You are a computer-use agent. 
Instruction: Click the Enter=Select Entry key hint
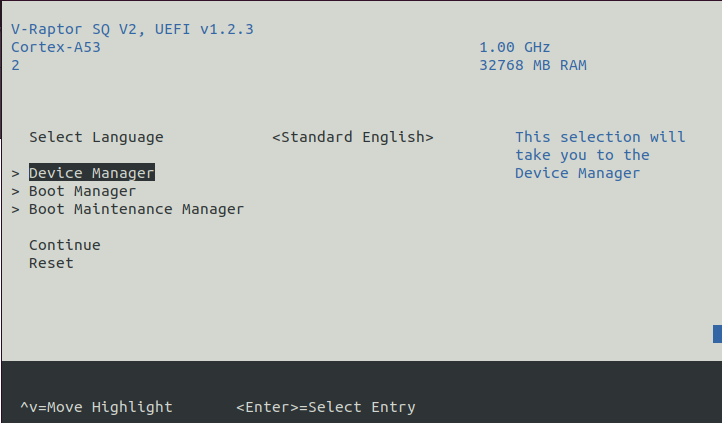326,407
